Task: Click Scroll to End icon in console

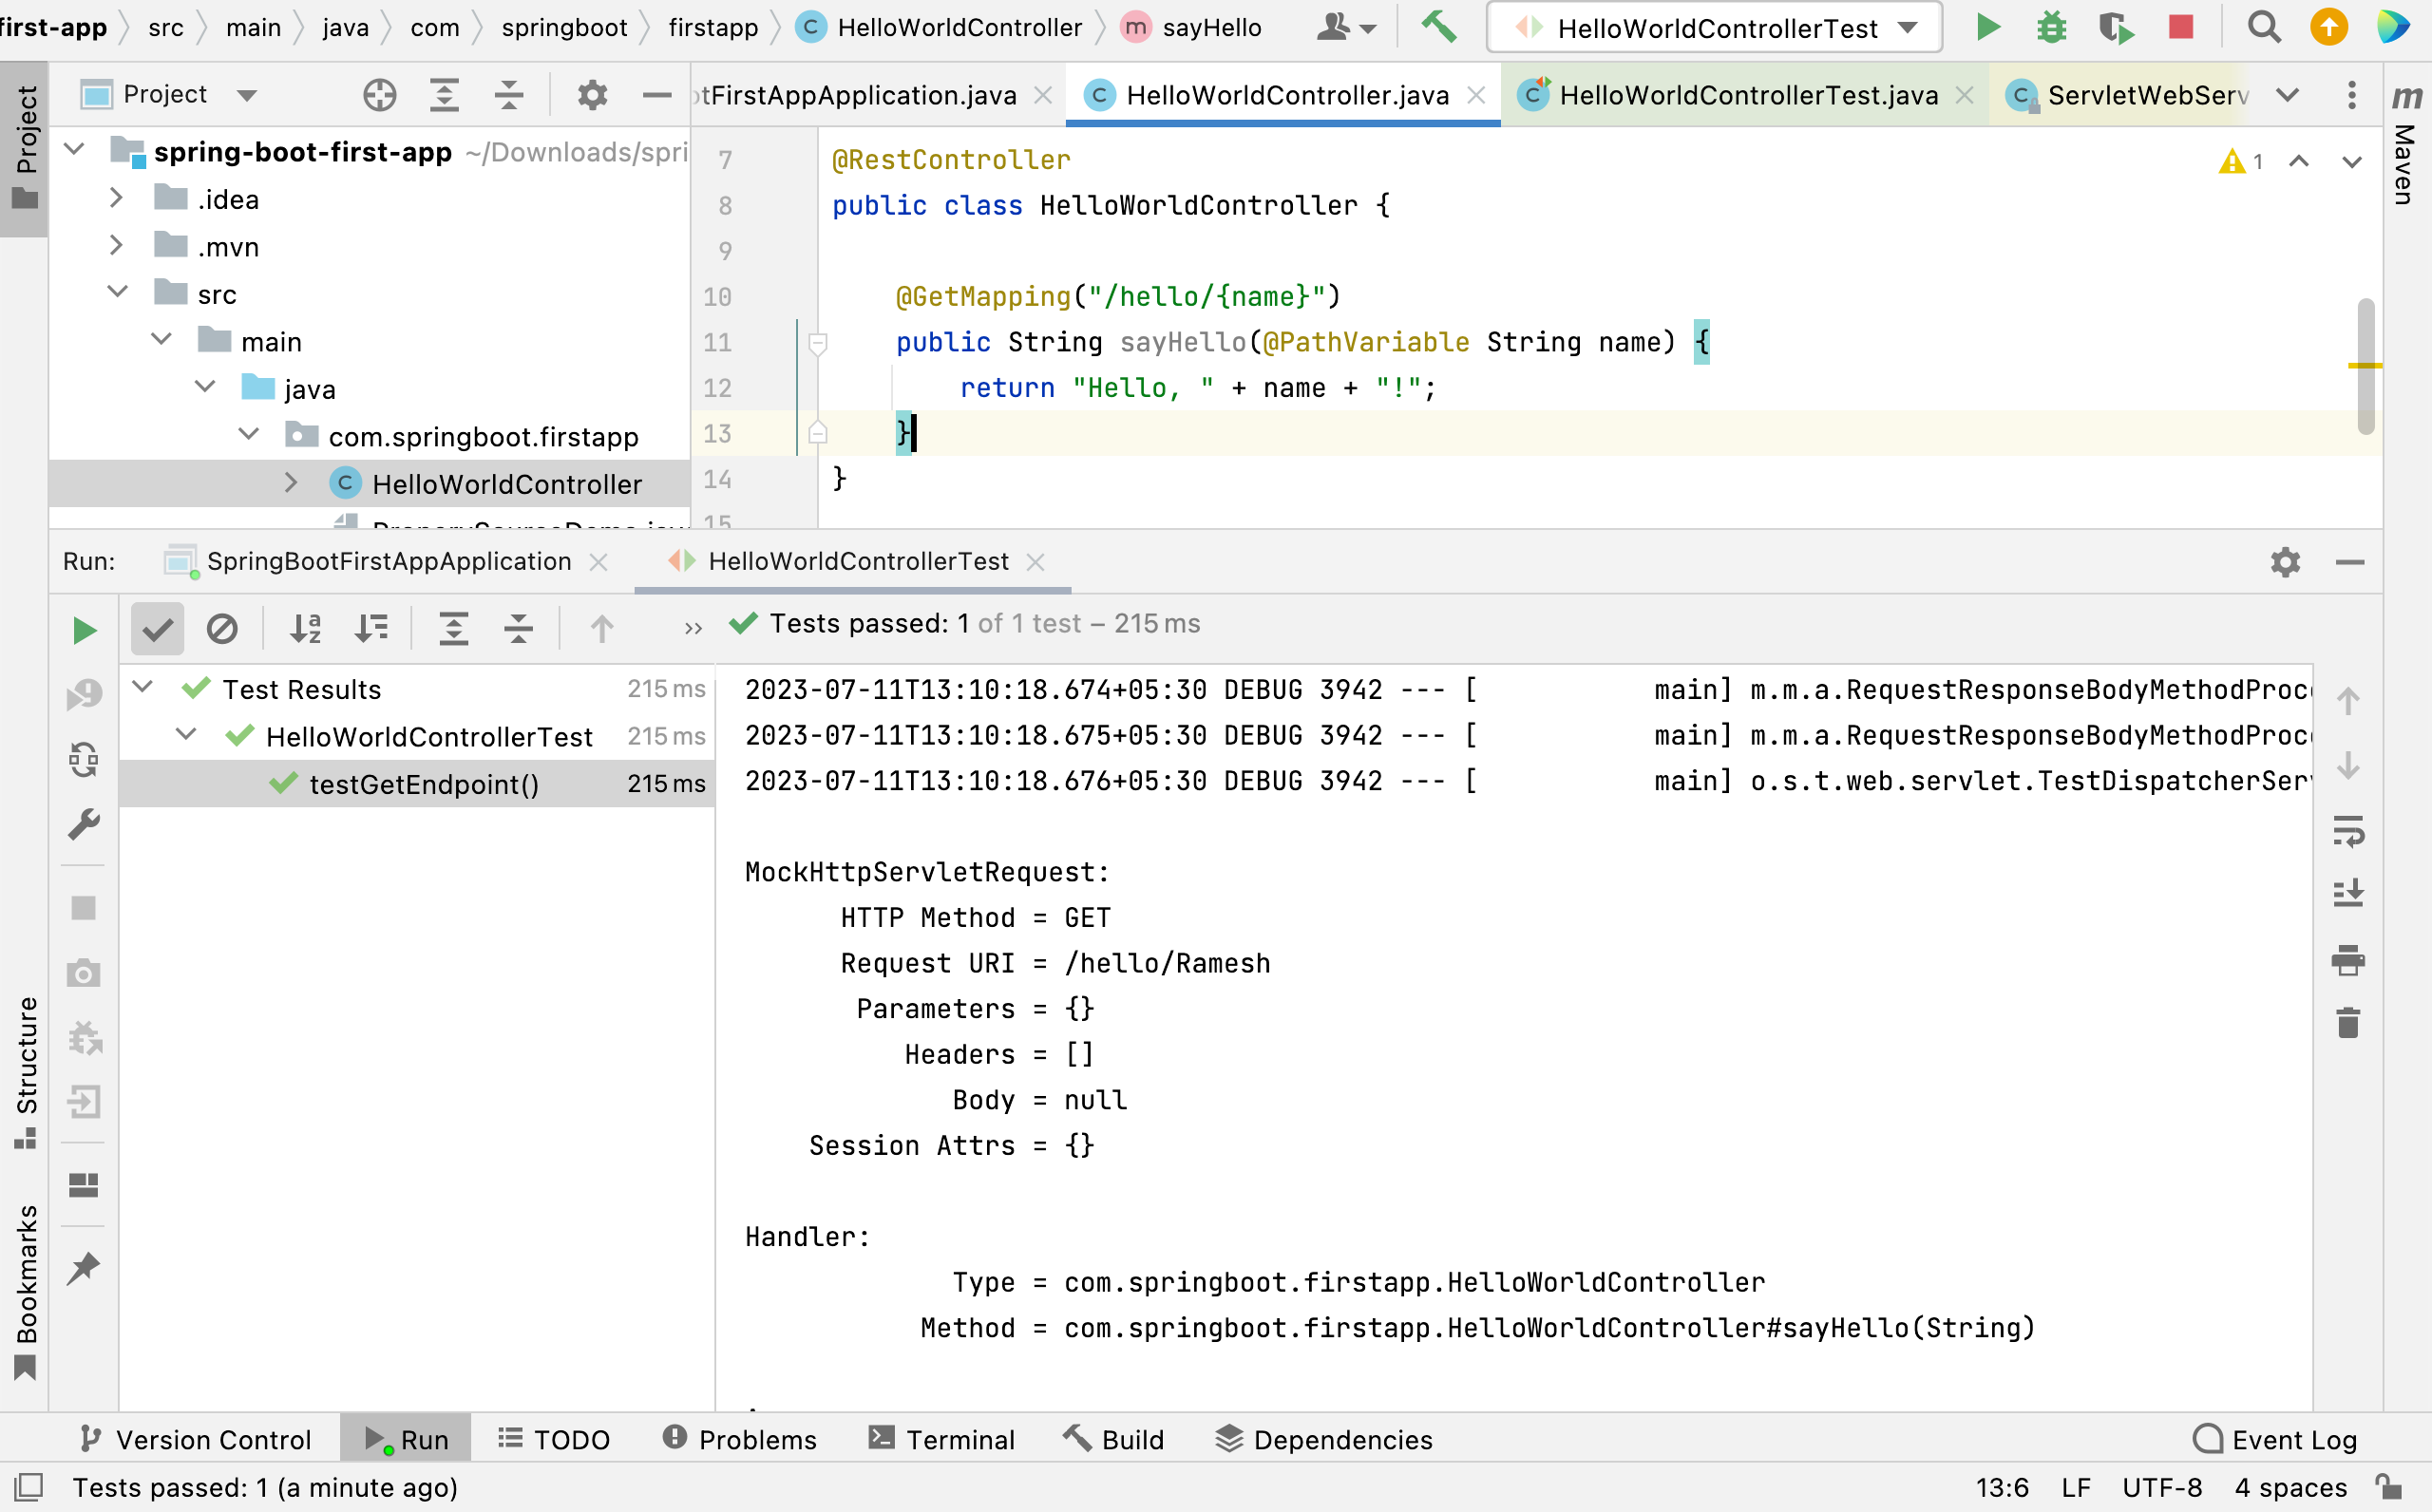Action: coord(2348,894)
